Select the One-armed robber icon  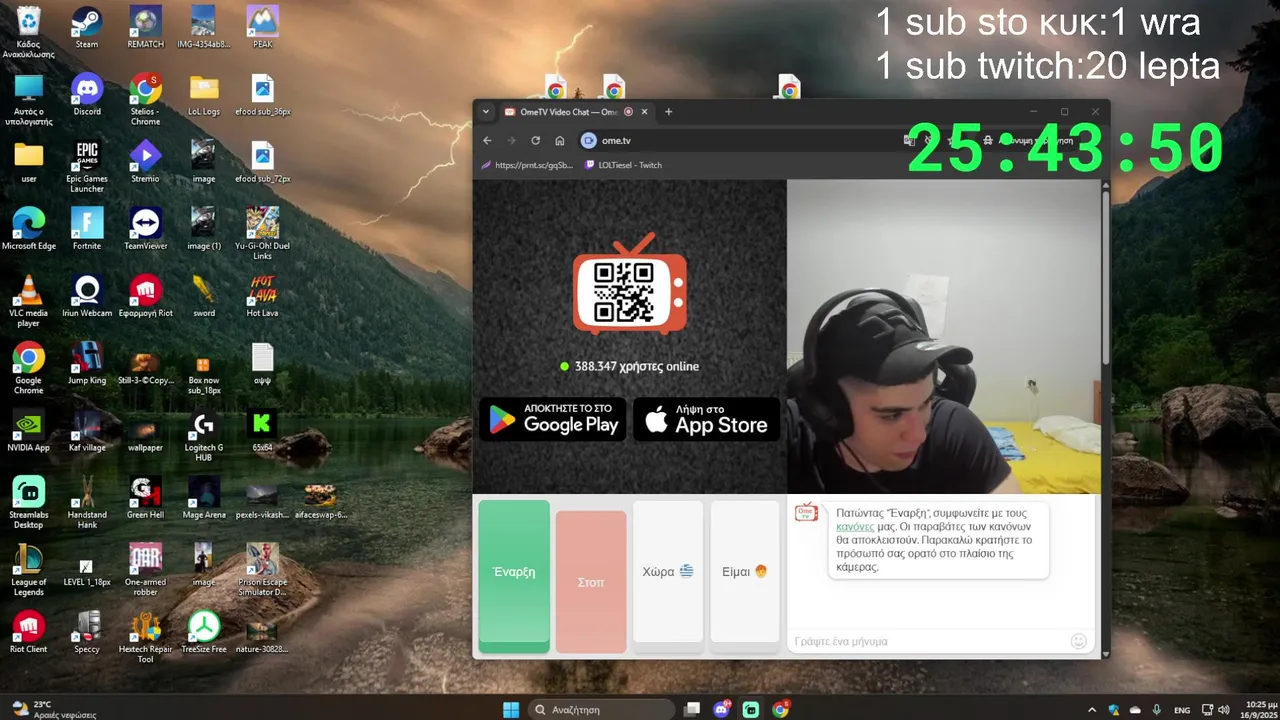[x=145, y=569]
